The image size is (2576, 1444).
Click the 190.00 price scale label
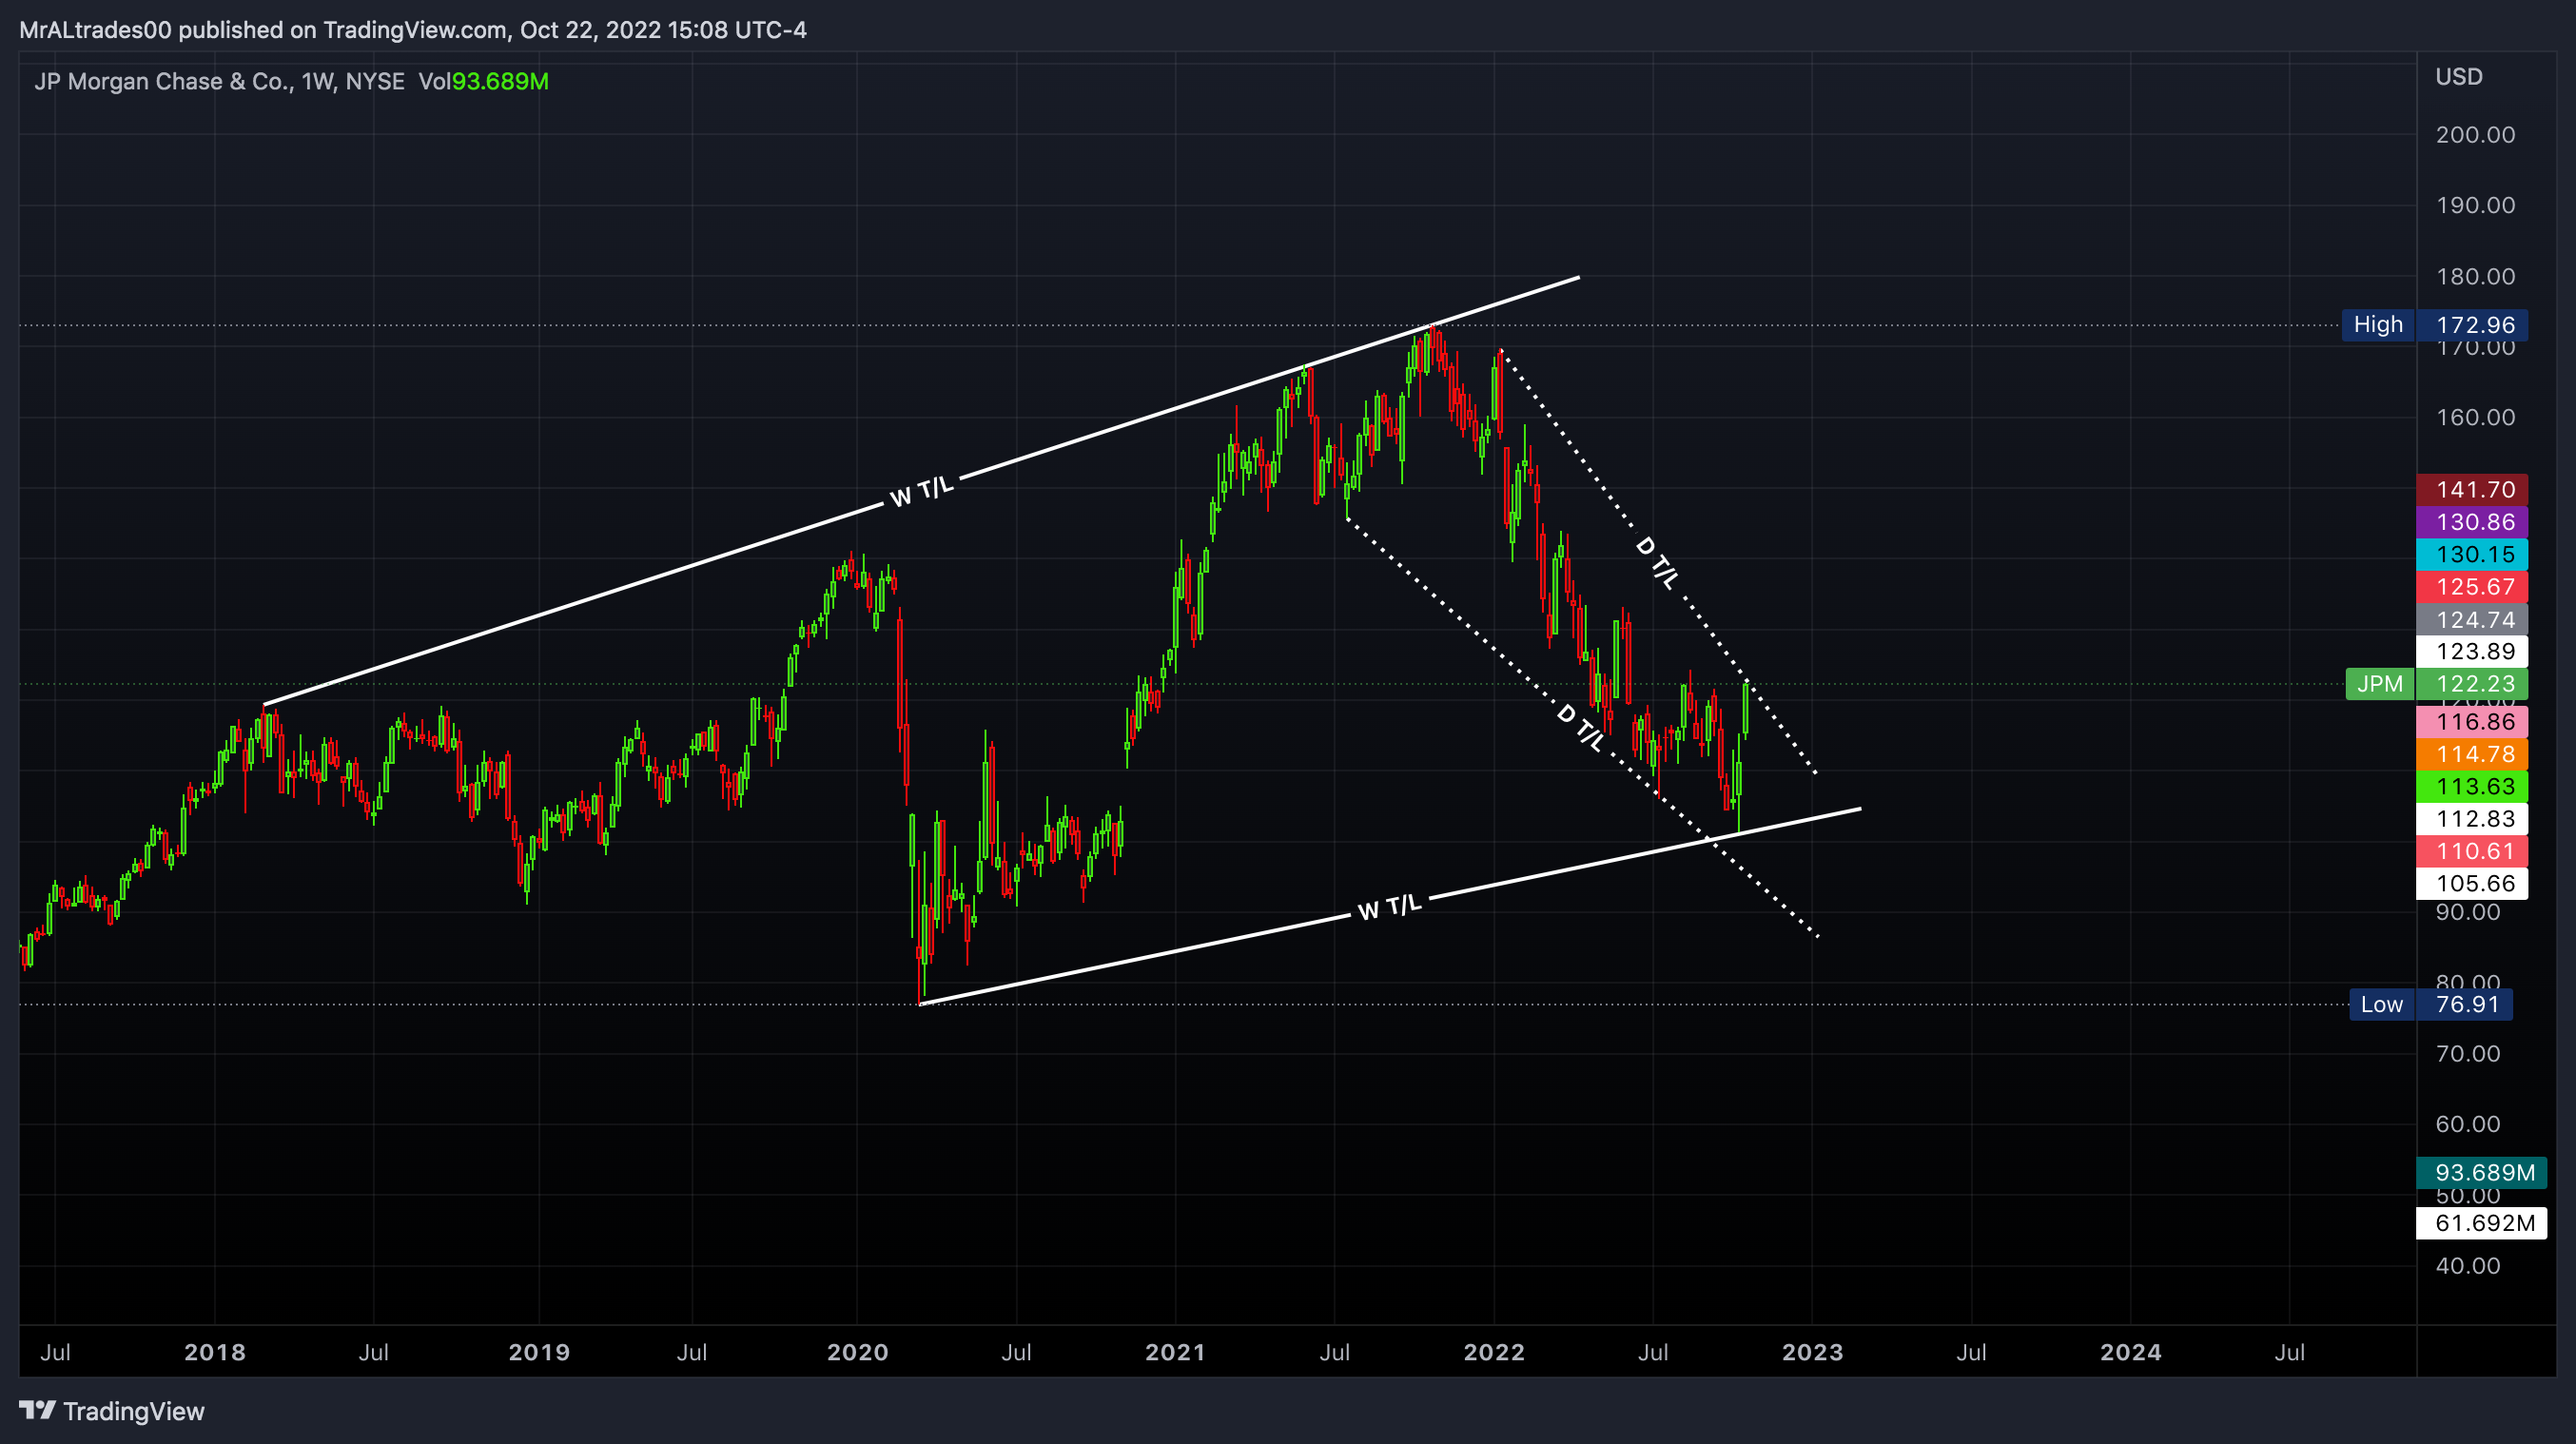coord(2475,205)
